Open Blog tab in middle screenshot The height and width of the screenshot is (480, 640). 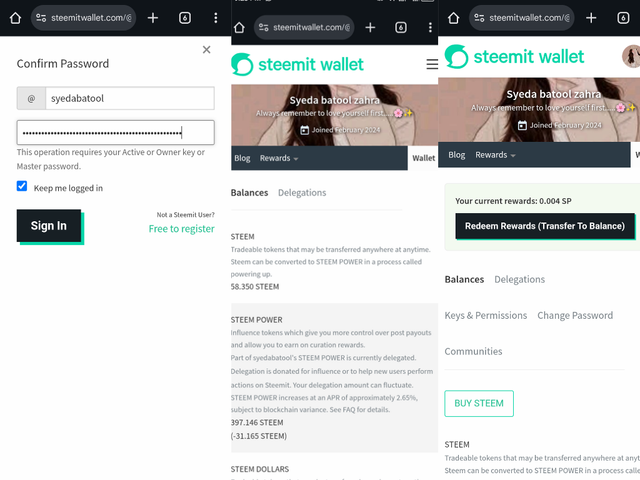click(242, 158)
